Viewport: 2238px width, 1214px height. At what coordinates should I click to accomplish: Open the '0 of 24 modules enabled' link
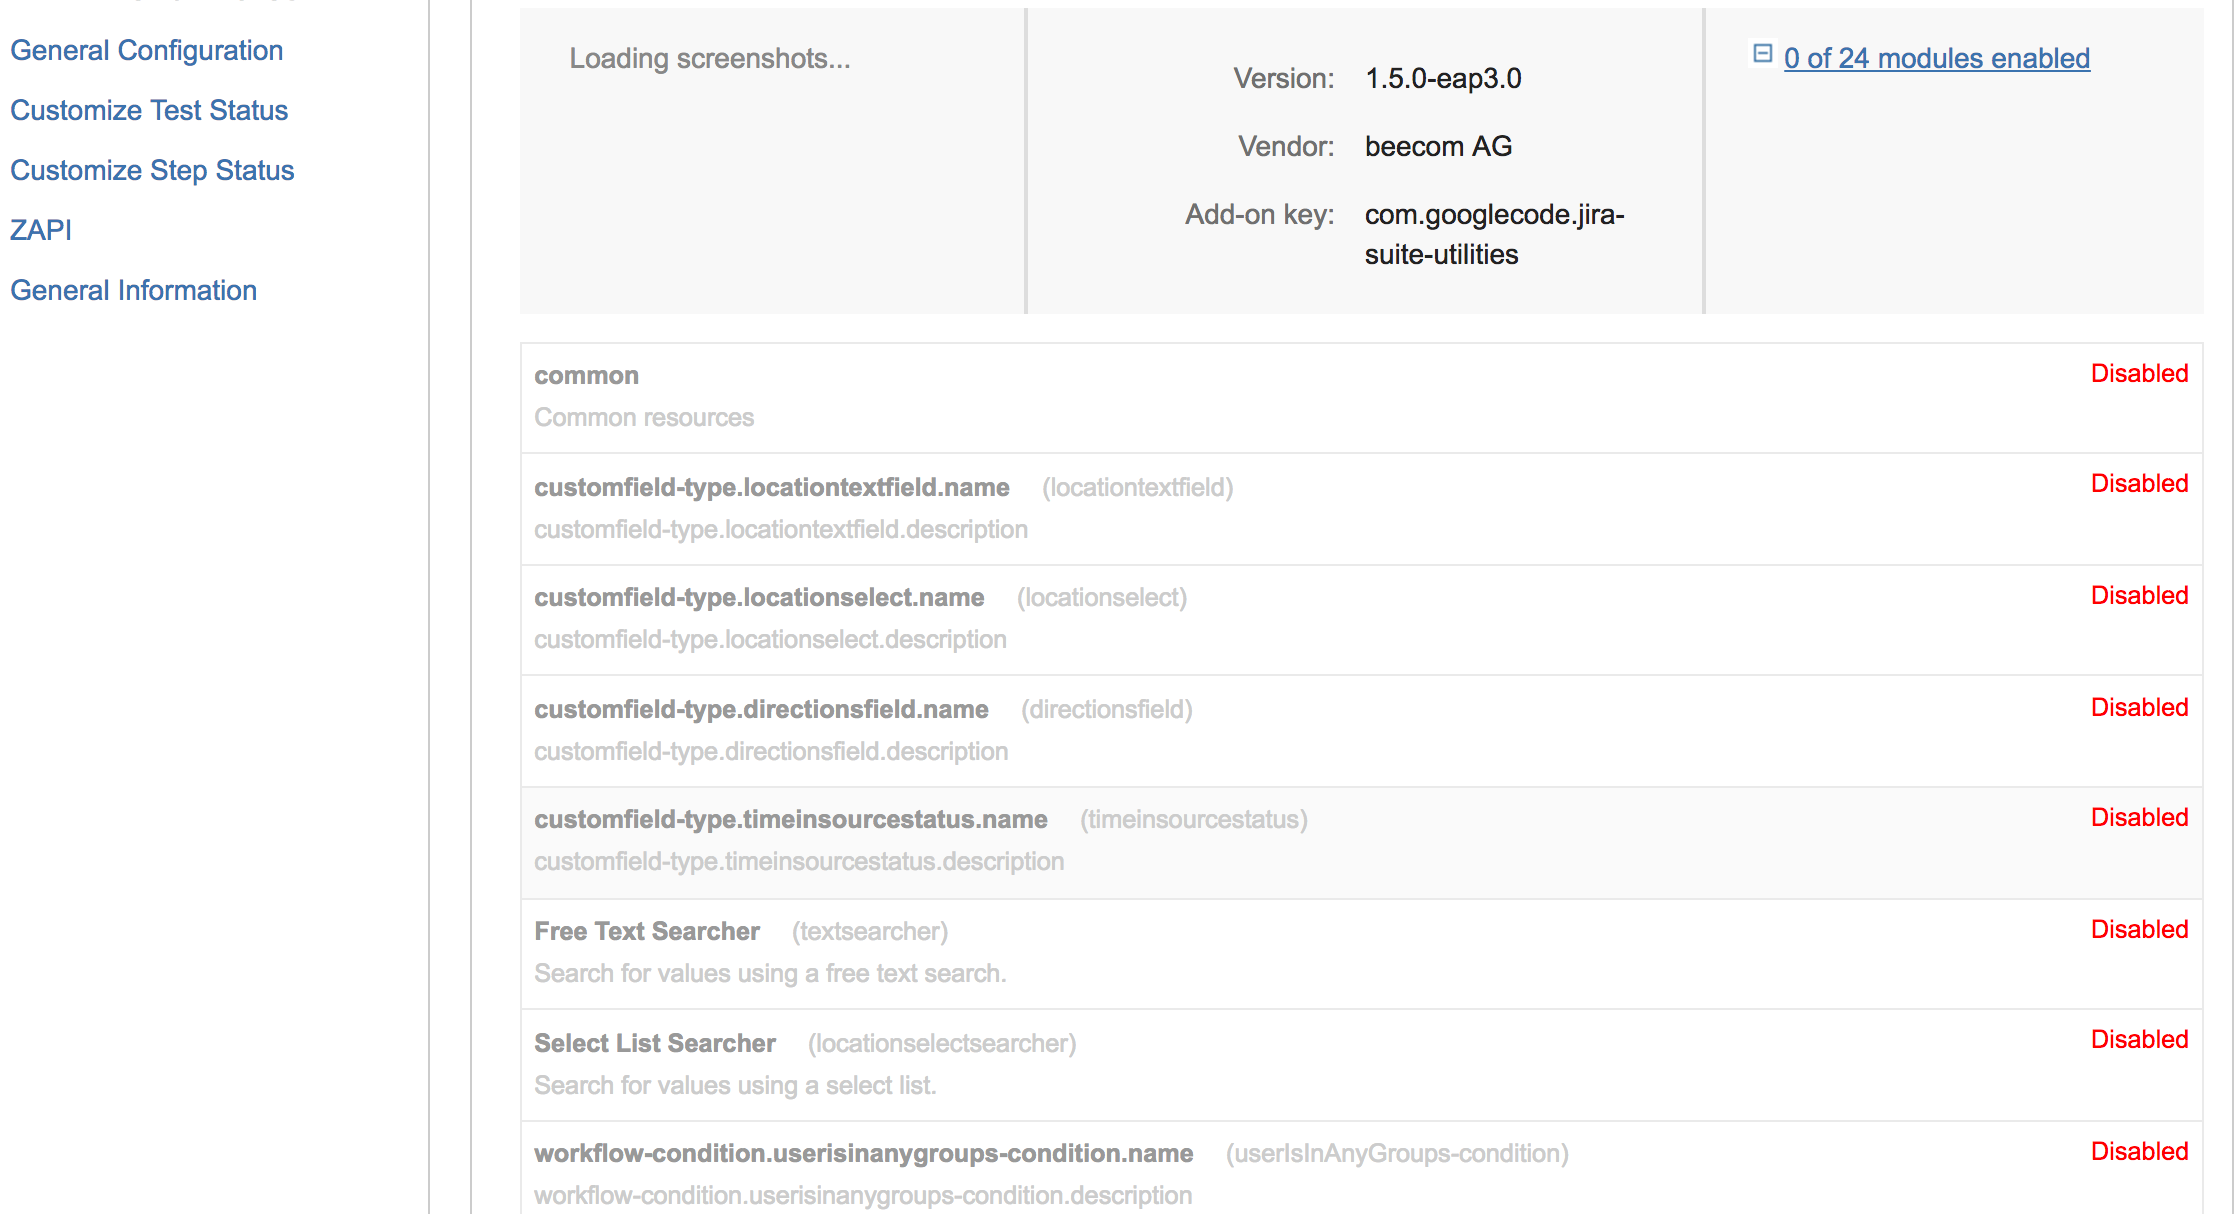point(1937,58)
